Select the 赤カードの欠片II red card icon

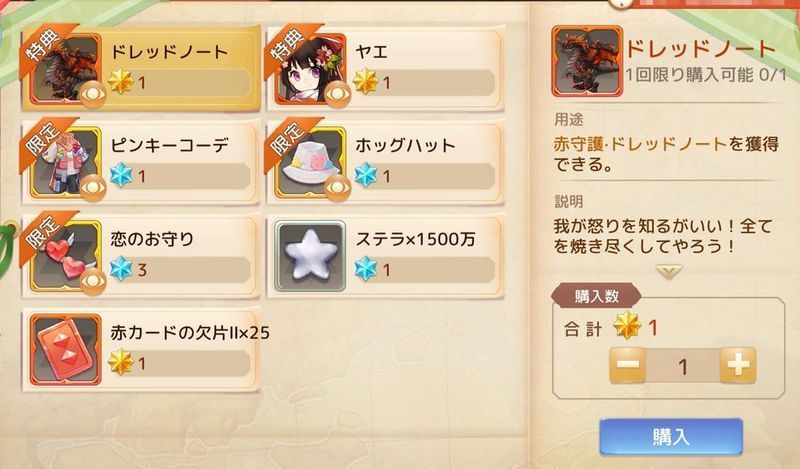(65, 350)
